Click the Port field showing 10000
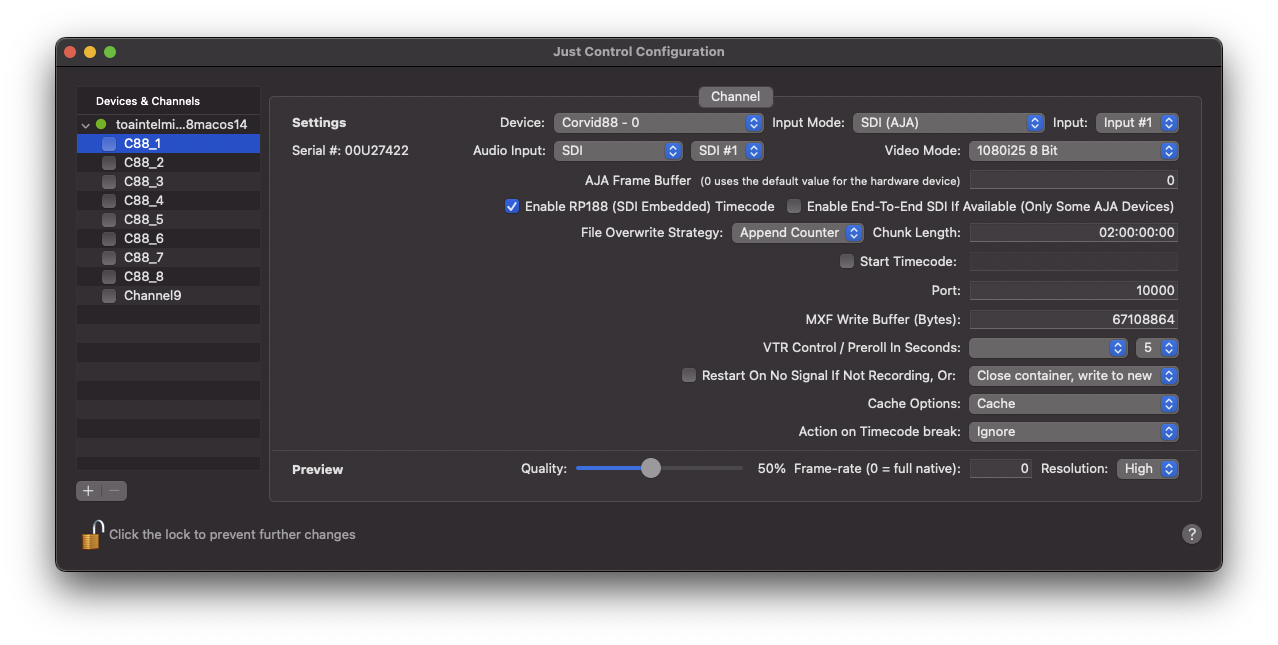 1073,291
